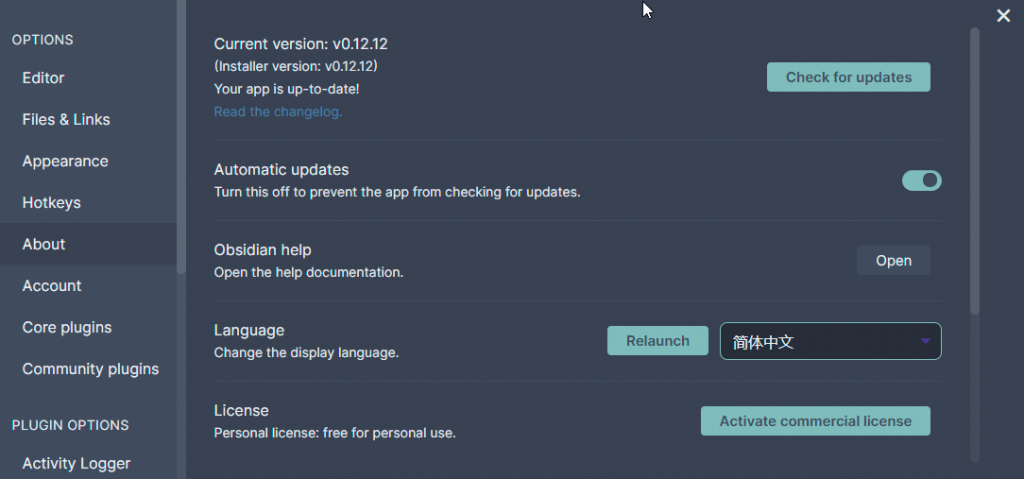Open the Account settings tab
Viewport: 1024px width, 479px height.
point(52,286)
